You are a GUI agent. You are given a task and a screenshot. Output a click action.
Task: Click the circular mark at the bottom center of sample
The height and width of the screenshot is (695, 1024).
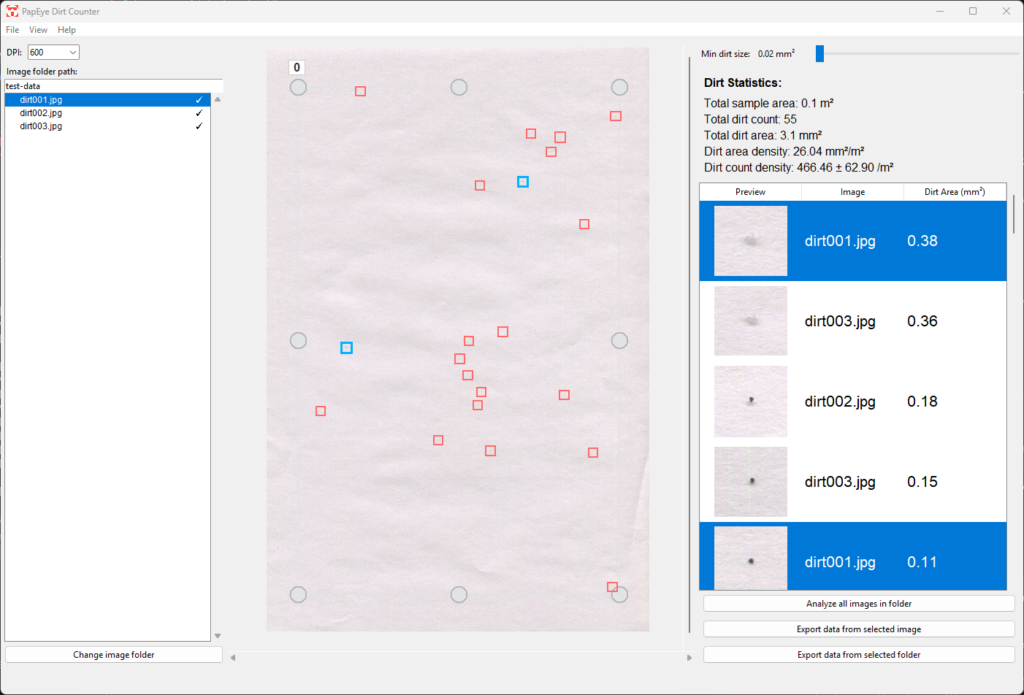pos(458,594)
